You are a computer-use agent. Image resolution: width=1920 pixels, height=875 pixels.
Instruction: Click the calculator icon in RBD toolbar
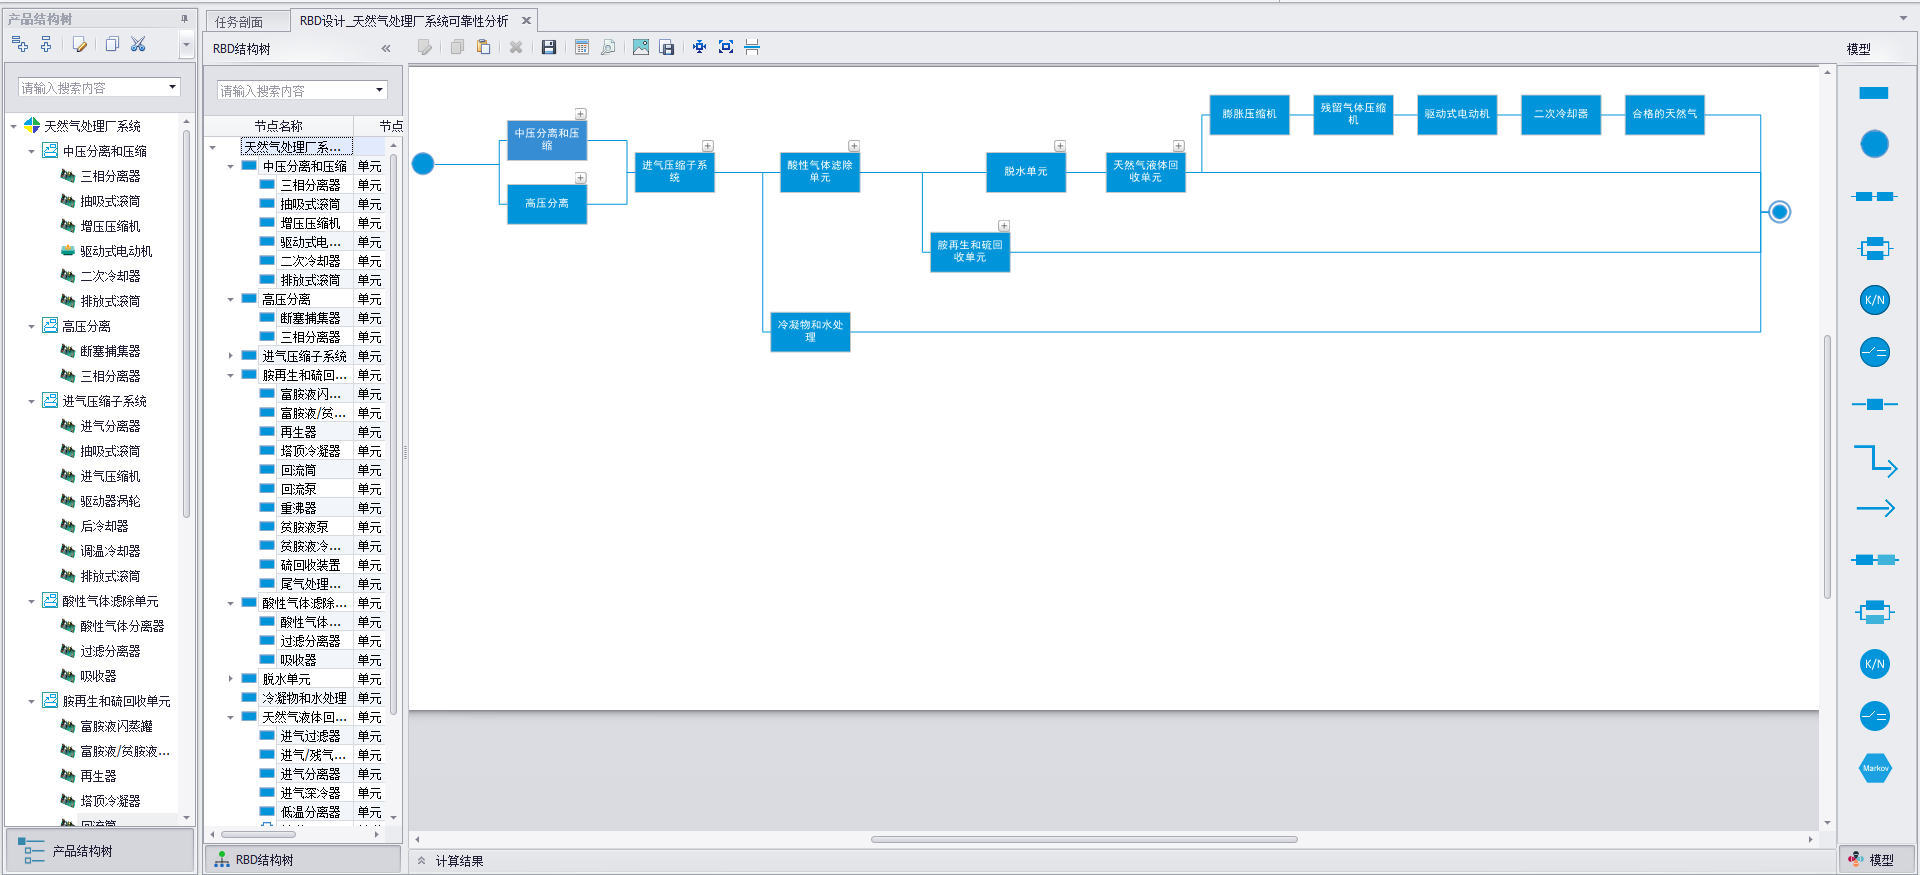point(582,47)
